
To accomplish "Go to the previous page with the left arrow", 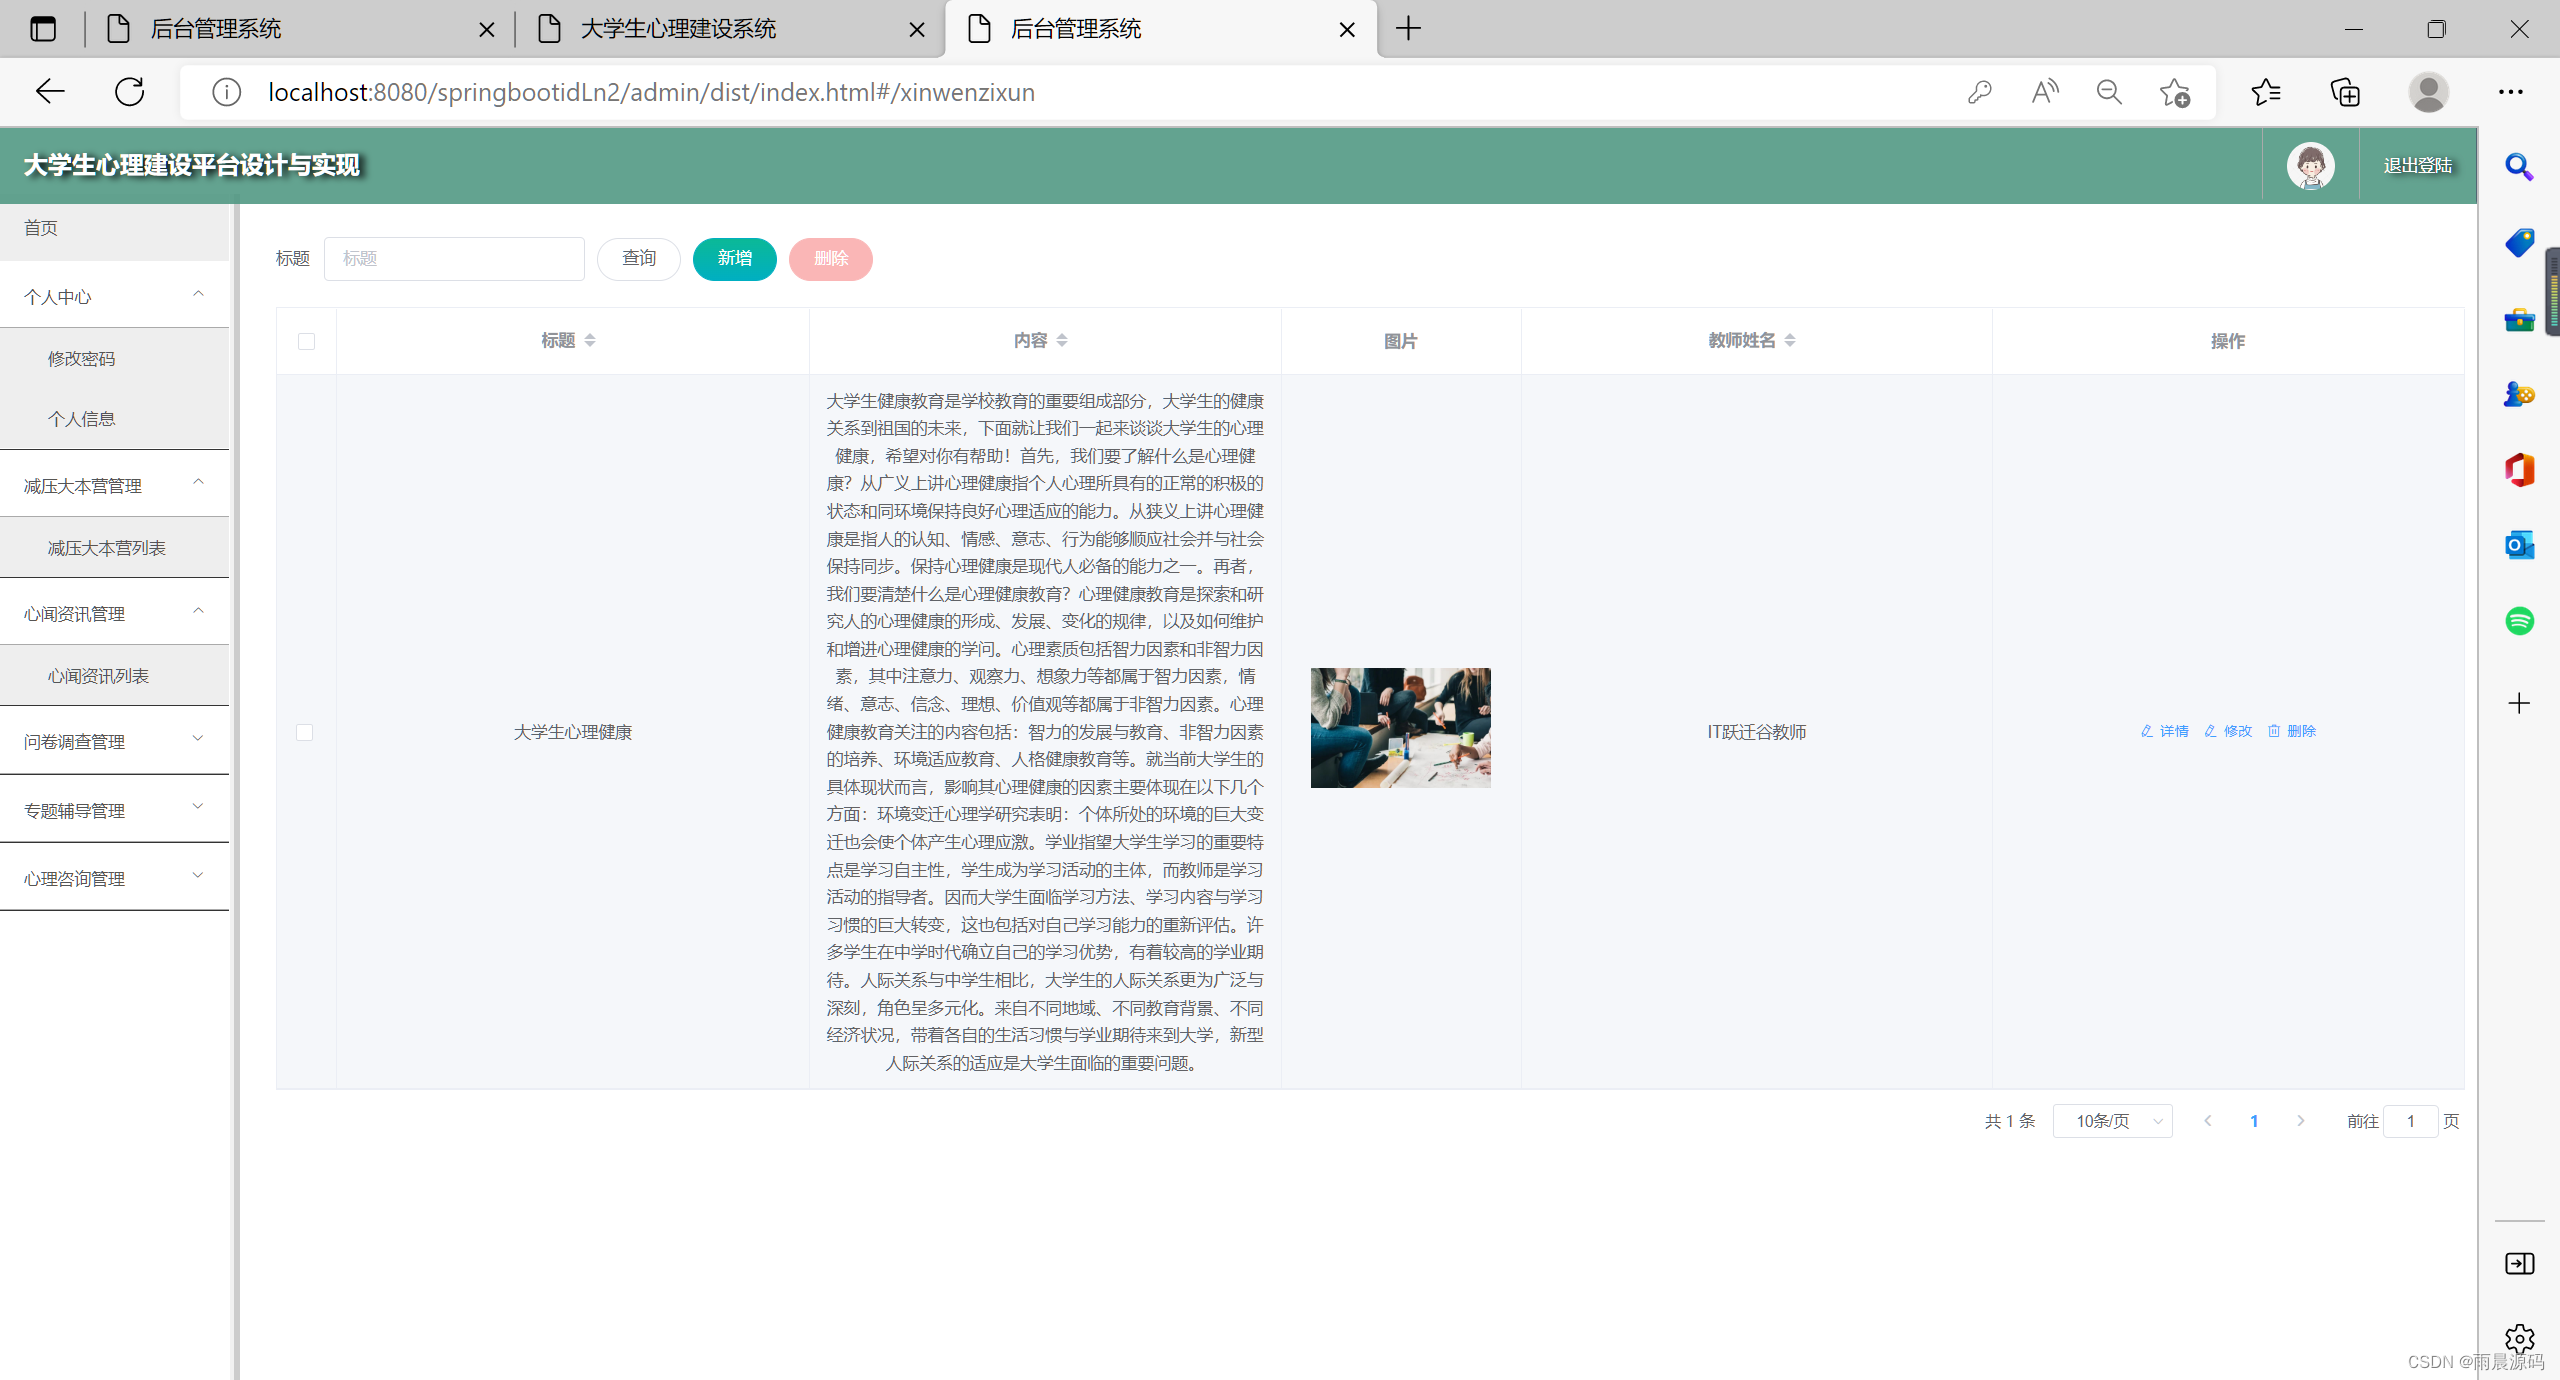I will 2207,1121.
